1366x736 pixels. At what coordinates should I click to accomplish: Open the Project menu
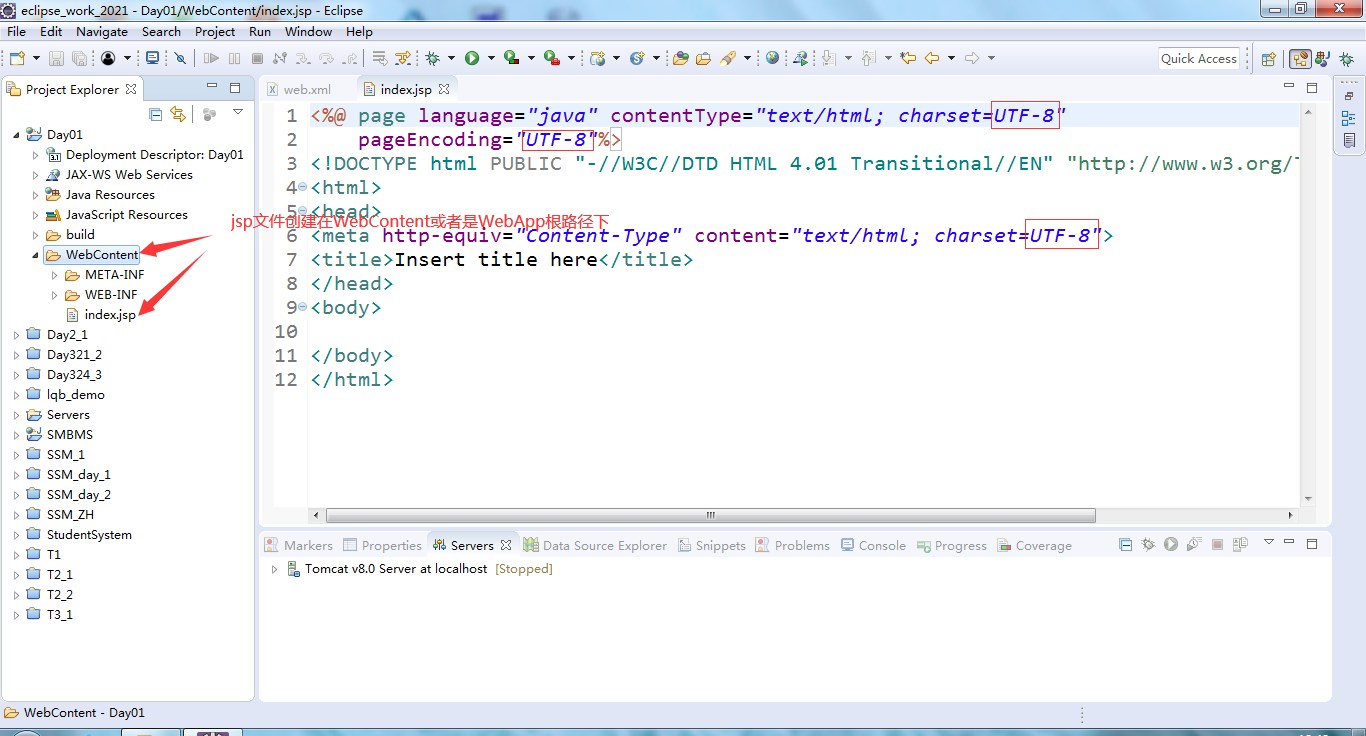[215, 31]
